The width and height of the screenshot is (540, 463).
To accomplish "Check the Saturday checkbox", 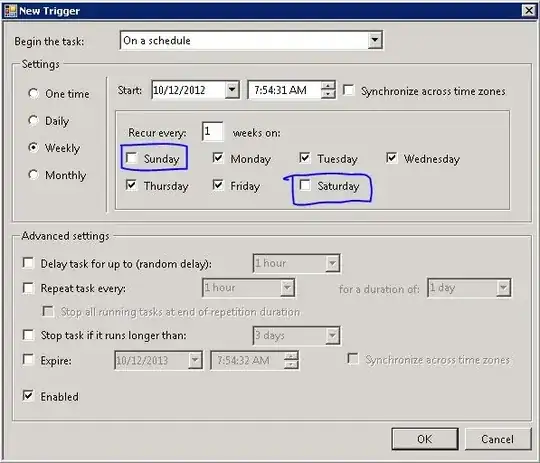I will 305,185.
